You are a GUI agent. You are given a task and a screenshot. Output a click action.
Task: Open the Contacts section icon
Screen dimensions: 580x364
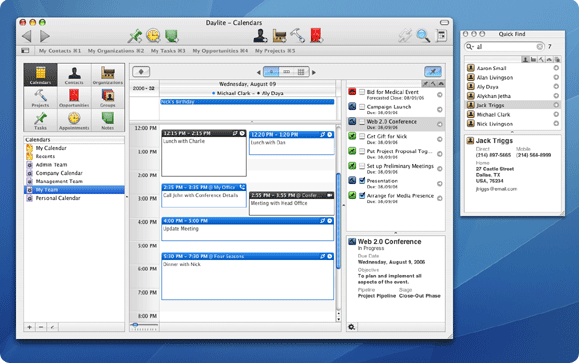tap(74, 75)
